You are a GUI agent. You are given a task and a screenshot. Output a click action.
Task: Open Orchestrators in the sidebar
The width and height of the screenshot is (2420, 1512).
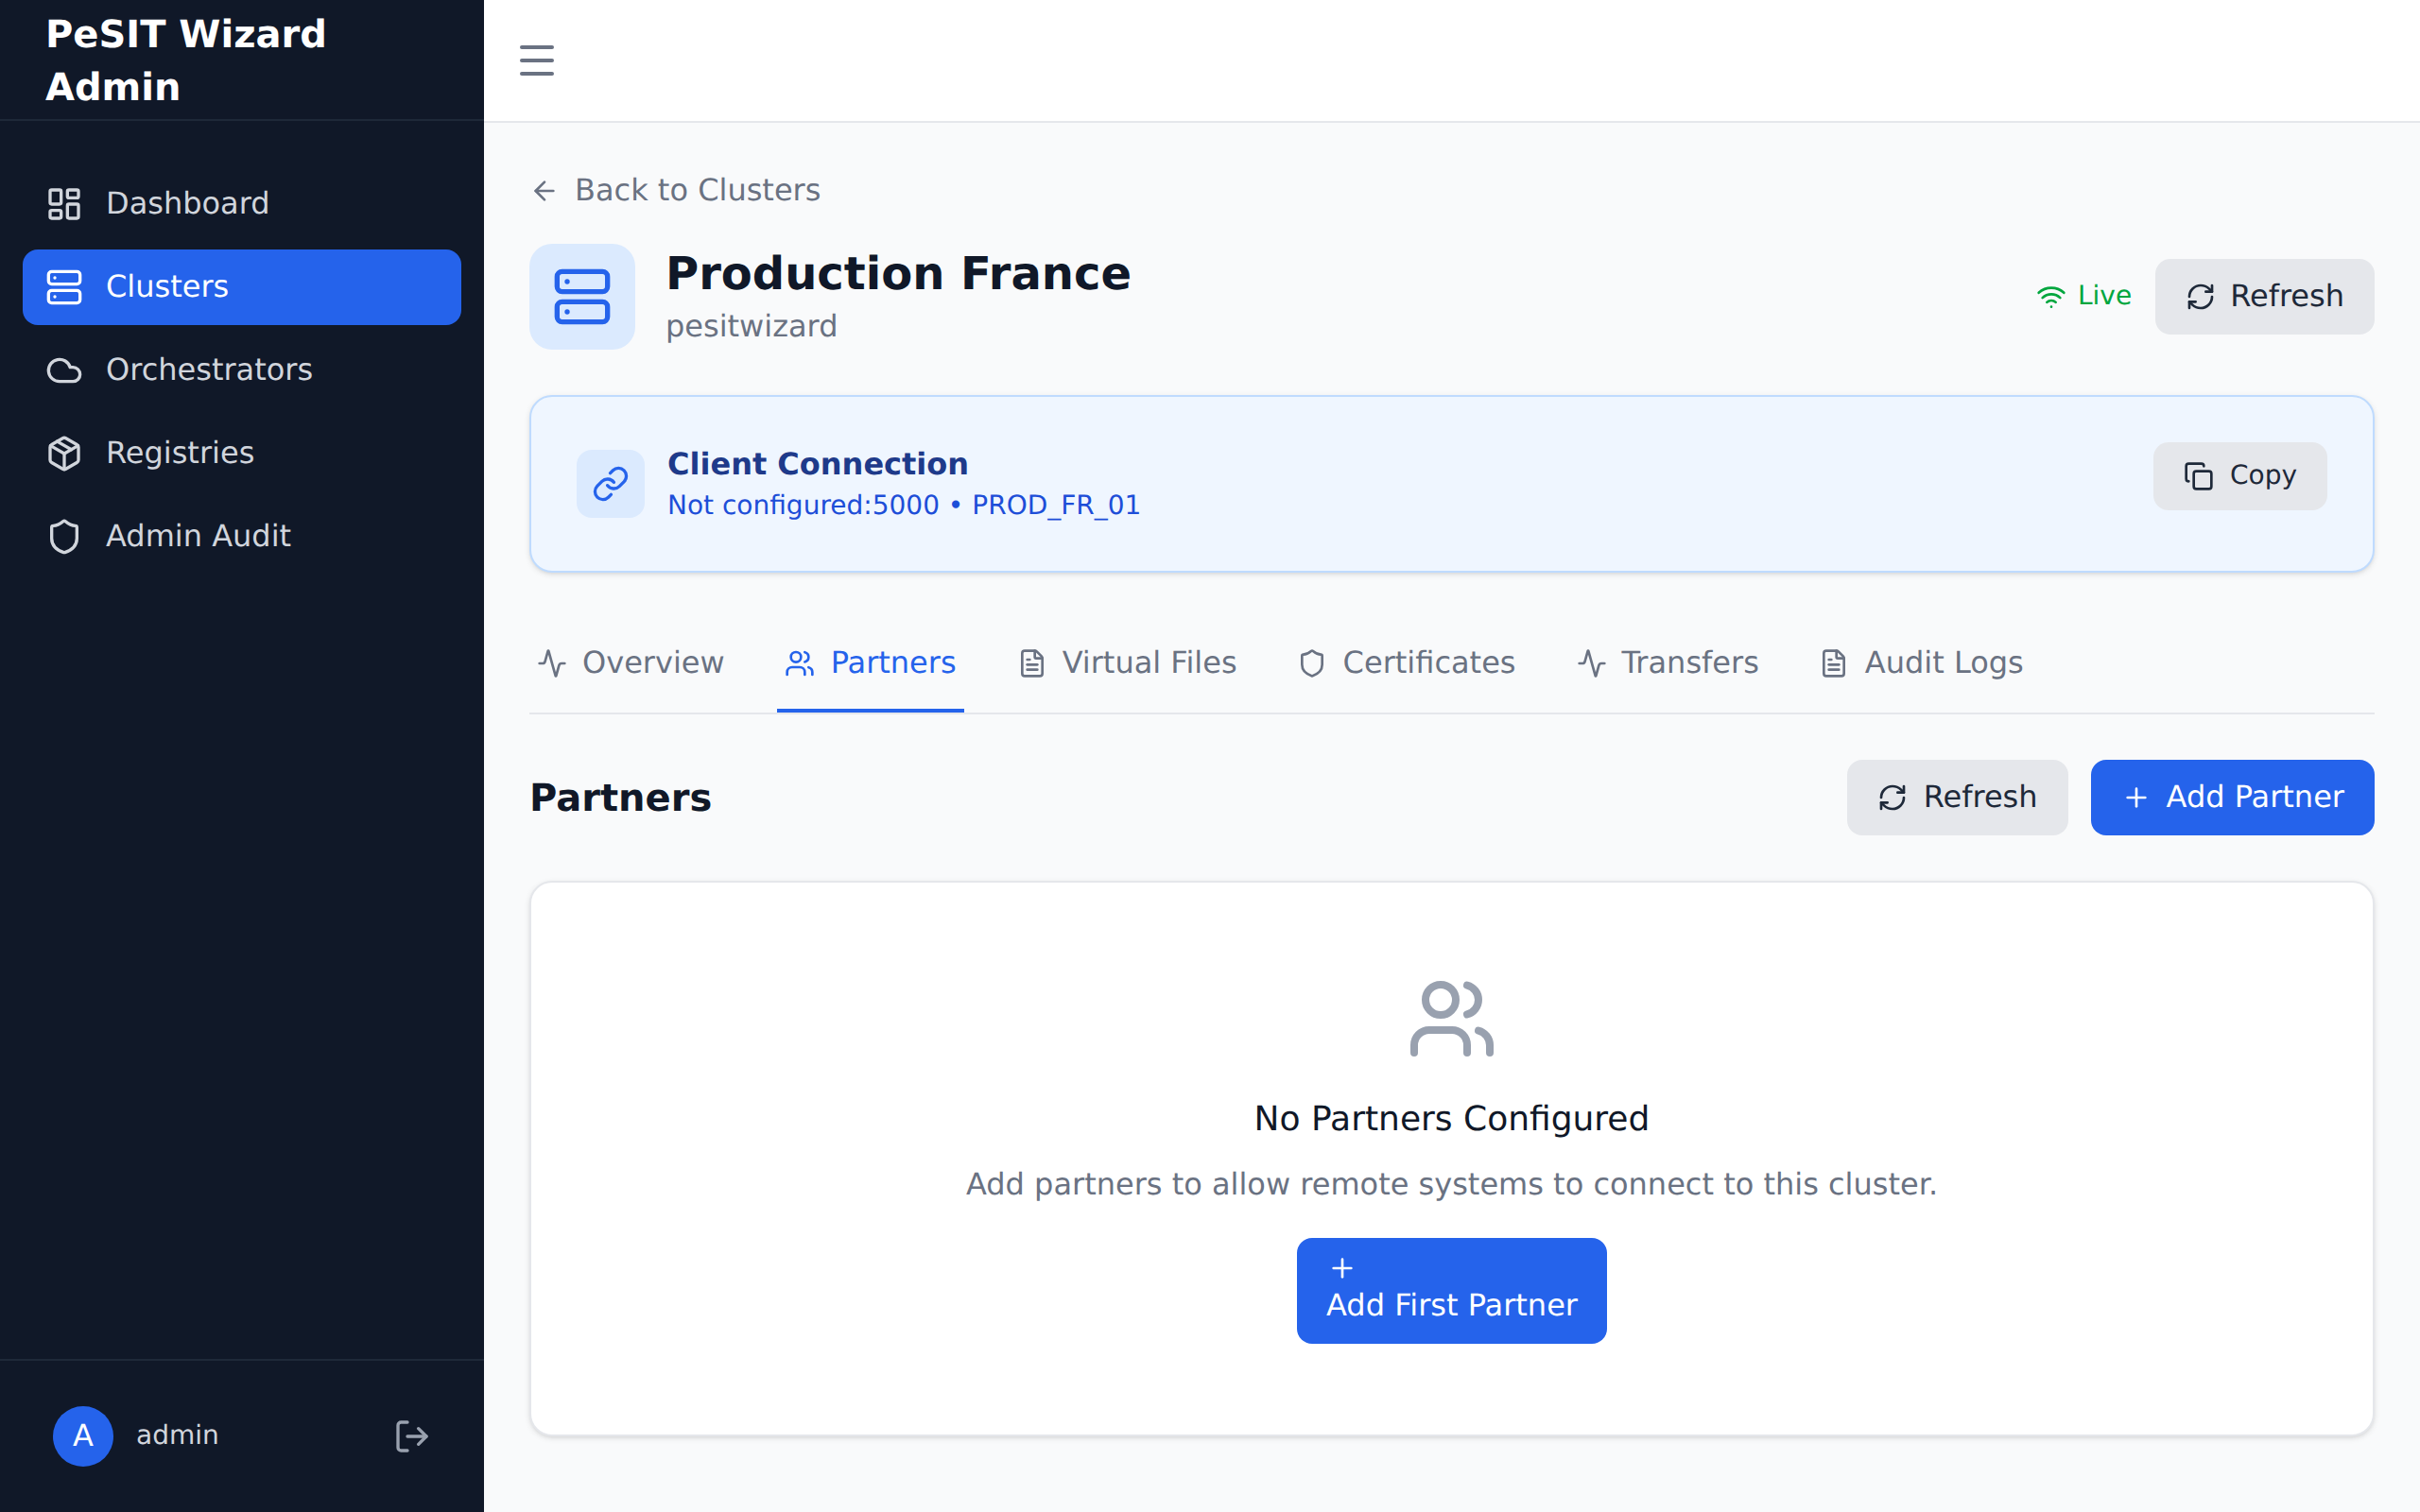point(208,370)
